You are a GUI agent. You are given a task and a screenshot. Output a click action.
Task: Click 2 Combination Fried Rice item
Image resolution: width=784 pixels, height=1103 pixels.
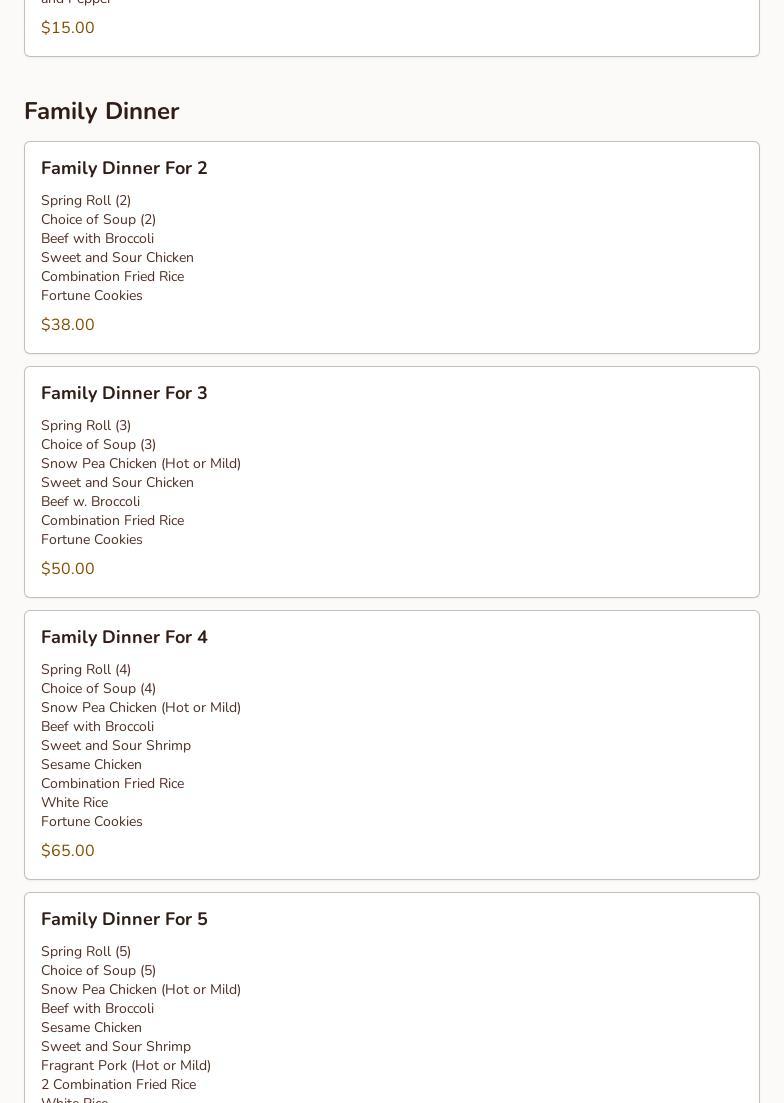coord(118,1084)
